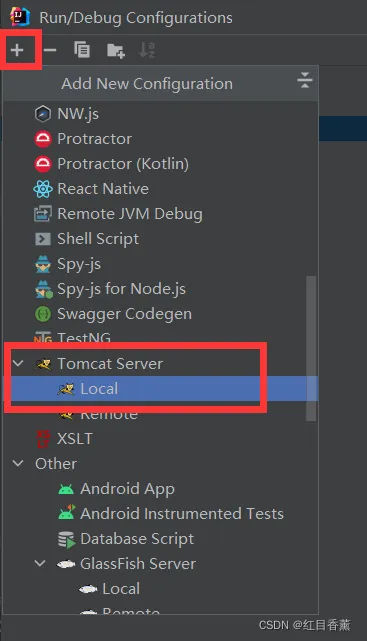Click the configuration list scrollbar thumb
Screen dimensions: 367x641
tap(311, 348)
